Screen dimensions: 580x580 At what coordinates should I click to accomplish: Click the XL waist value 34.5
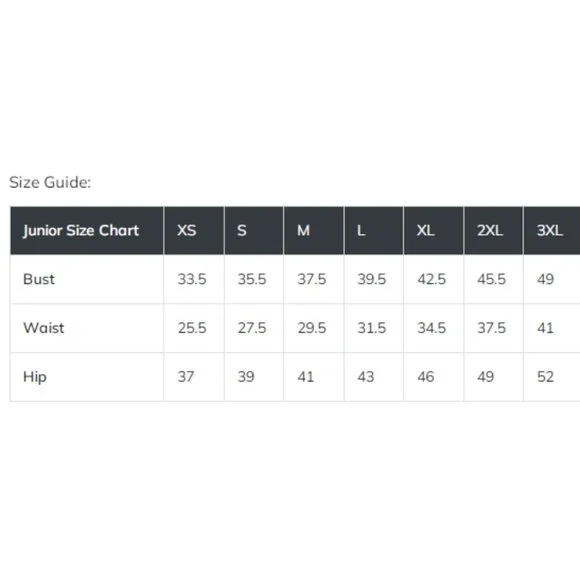point(432,328)
